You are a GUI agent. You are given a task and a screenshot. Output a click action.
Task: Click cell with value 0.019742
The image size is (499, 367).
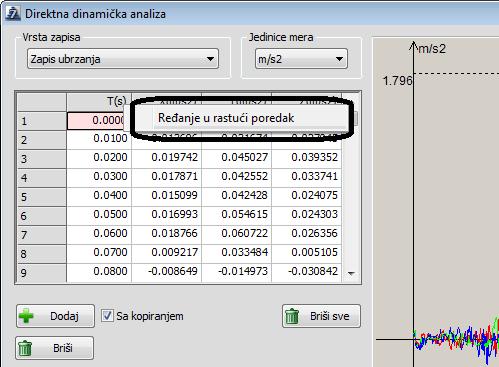pyautogui.click(x=167, y=157)
